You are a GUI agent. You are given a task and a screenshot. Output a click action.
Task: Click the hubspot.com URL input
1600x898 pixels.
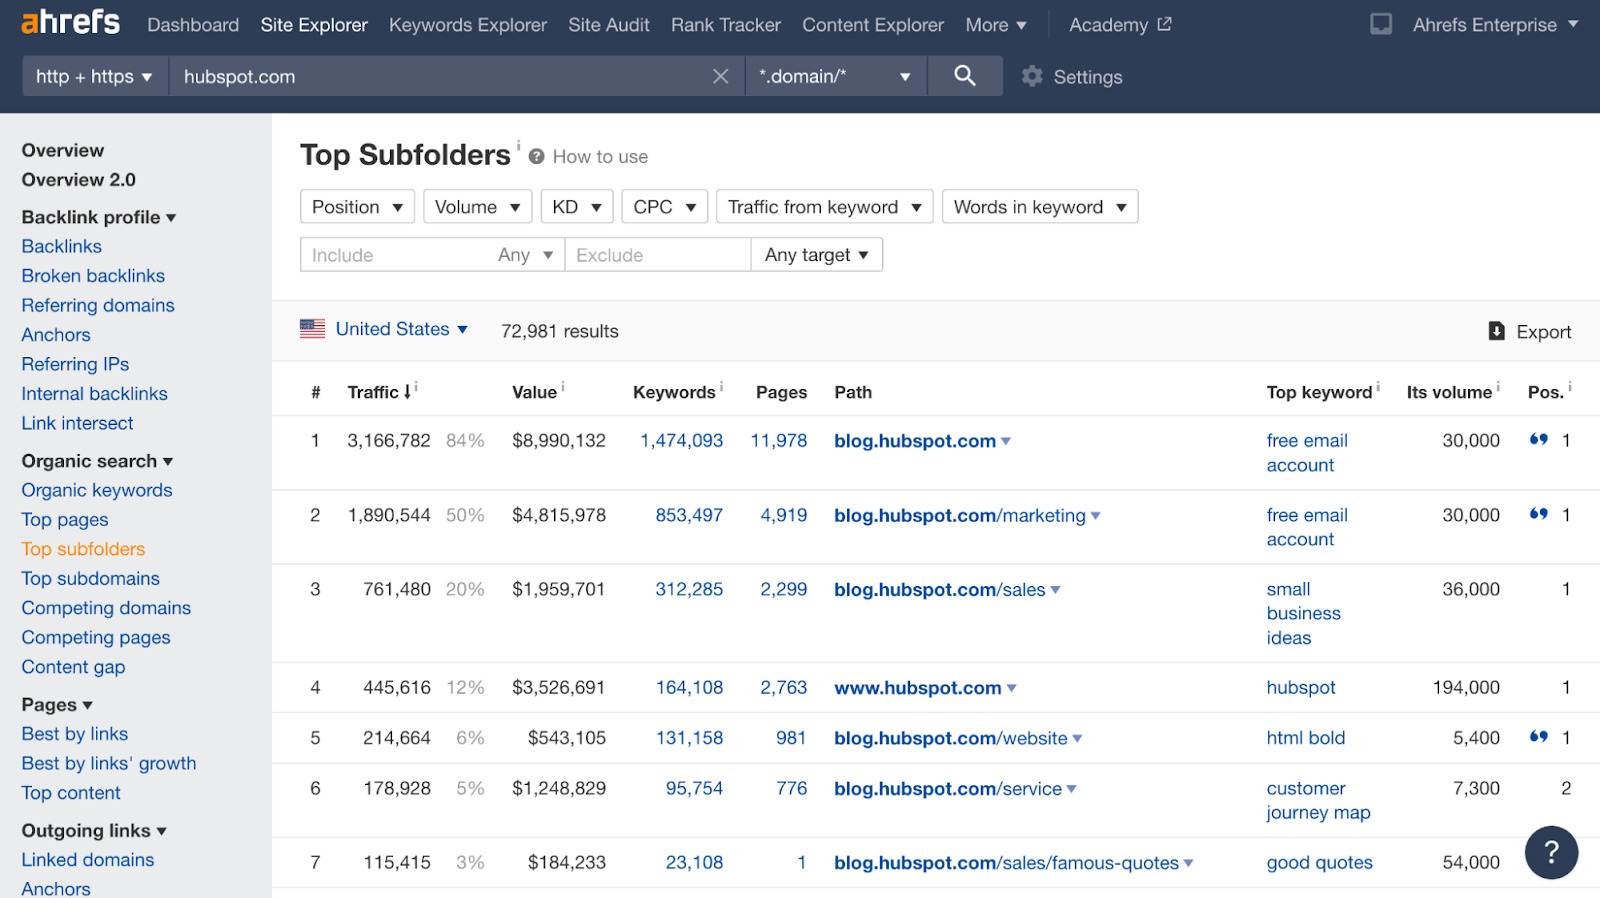(440, 76)
